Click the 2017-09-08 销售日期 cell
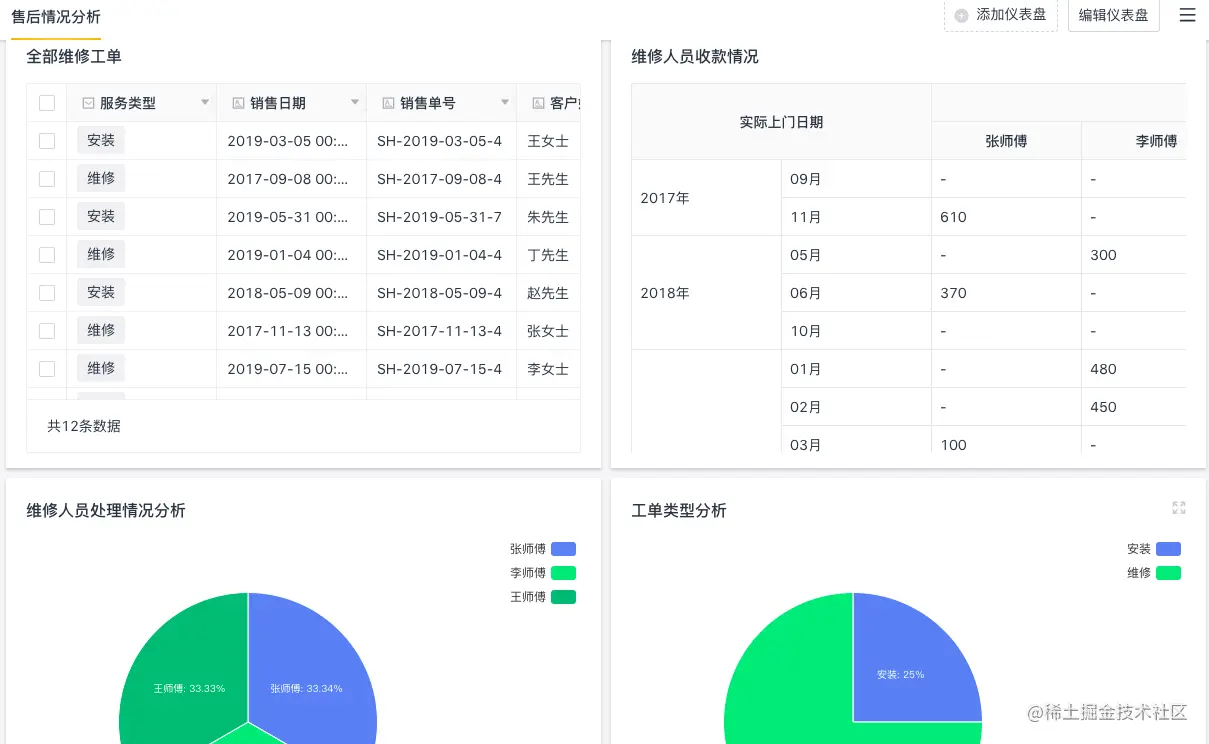 pos(291,179)
